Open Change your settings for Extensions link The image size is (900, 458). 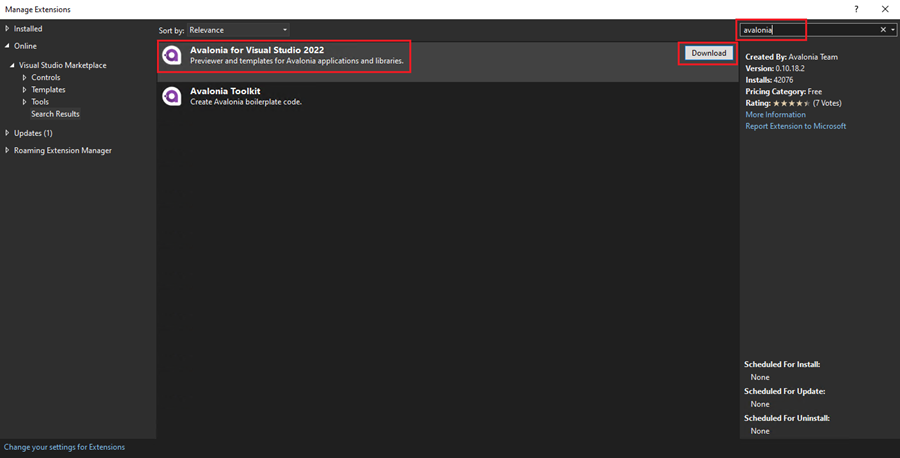click(64, 447)
